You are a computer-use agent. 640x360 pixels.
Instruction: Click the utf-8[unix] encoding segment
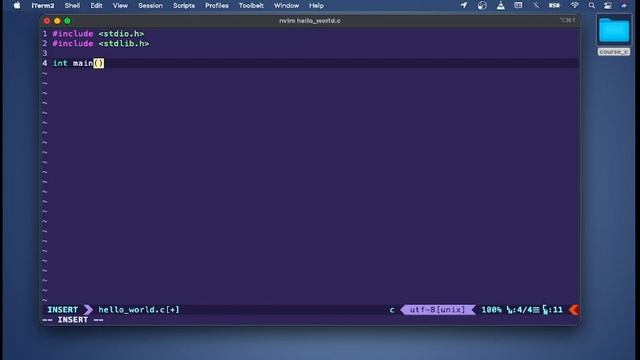[437, 310]
